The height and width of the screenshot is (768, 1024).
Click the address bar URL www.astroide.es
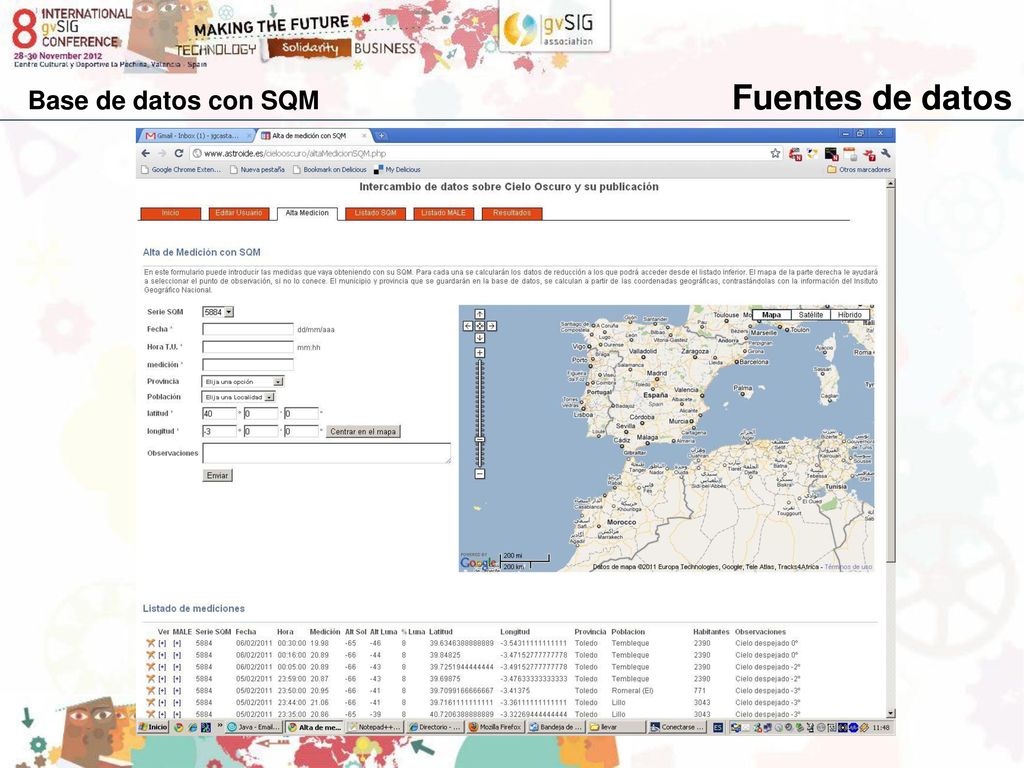click(x=294, y=153)
